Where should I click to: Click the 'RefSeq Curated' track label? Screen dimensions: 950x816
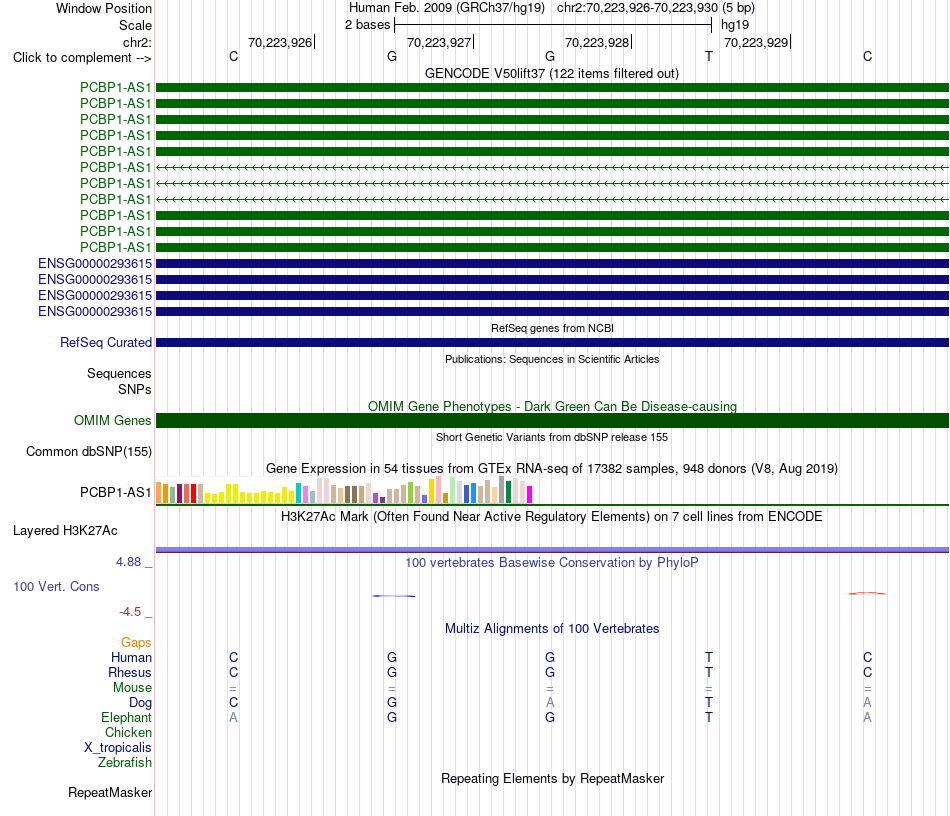point(106,342)
